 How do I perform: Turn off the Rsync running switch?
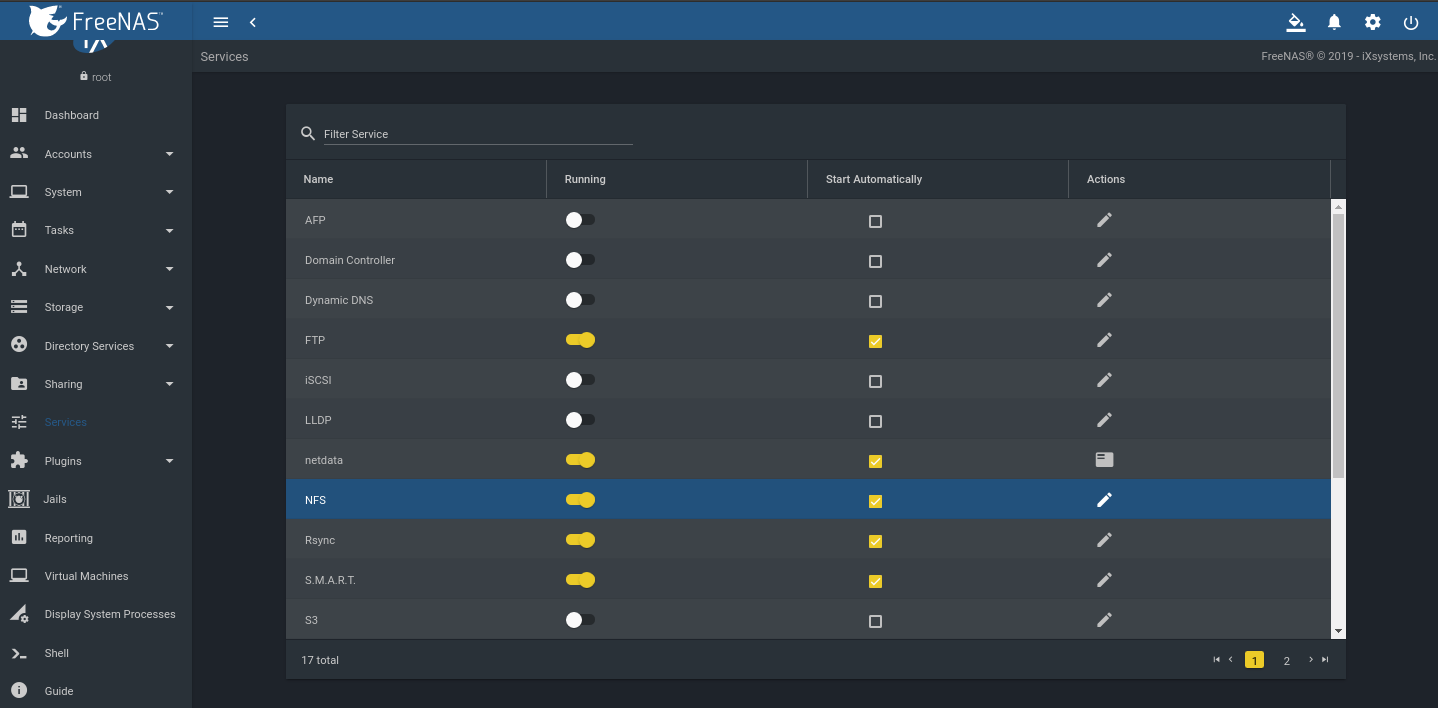click(580, 540)
